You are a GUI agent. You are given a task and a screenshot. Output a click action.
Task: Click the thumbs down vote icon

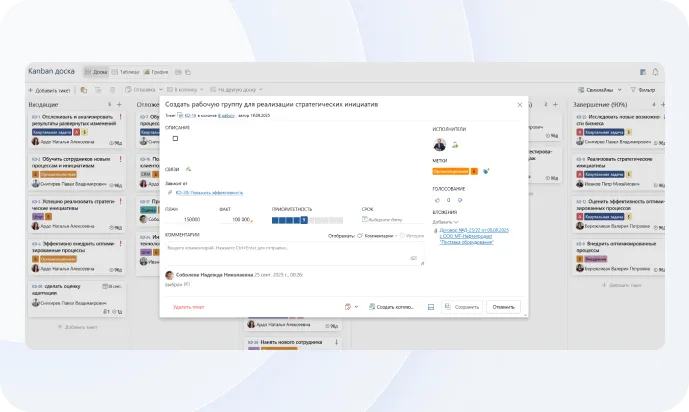point(458,199)
